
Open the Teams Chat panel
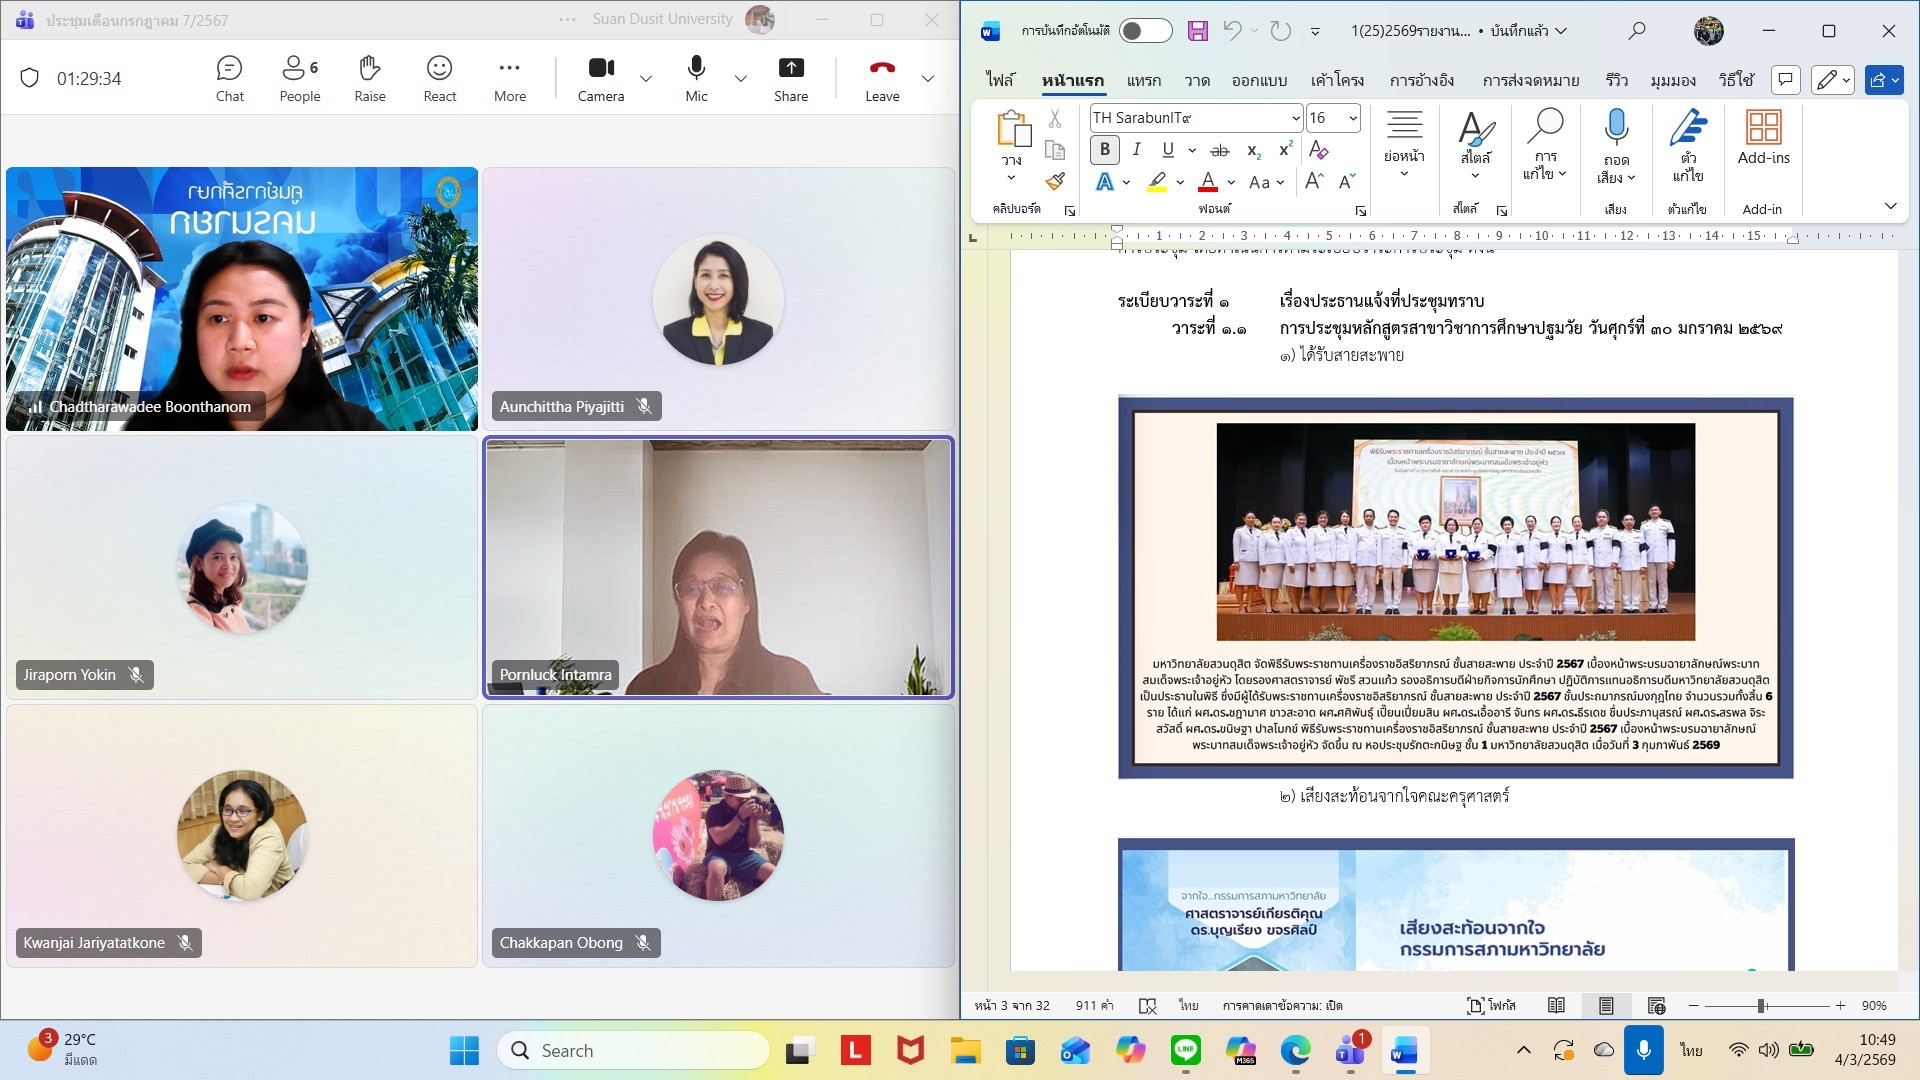229,78
